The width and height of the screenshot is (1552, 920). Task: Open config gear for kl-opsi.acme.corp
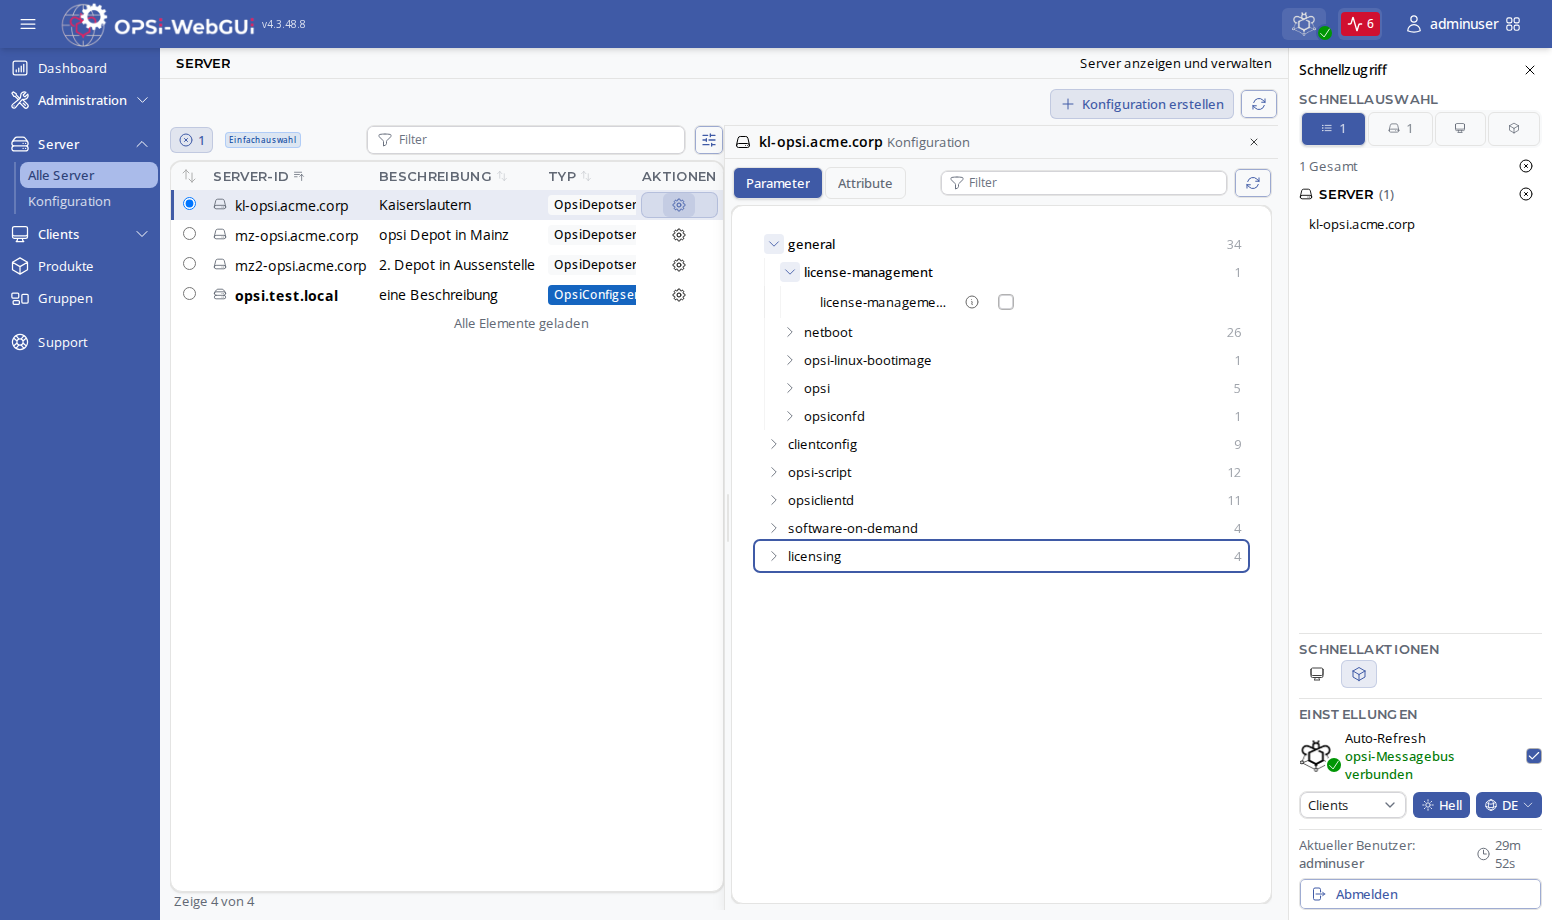(679, 205)
